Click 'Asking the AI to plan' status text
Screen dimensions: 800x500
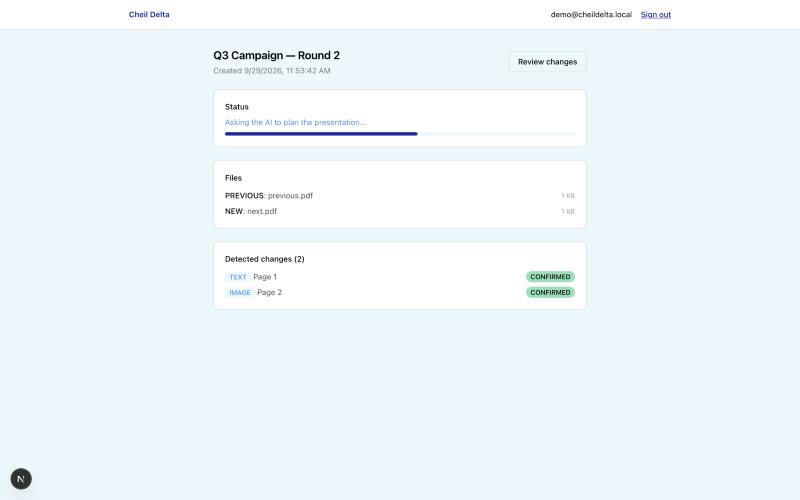point(295,122)
